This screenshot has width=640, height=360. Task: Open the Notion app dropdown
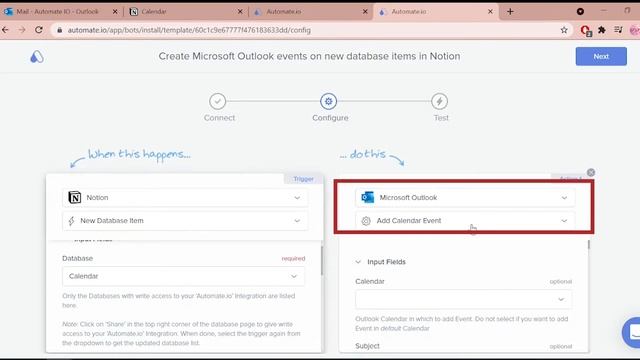185,198
